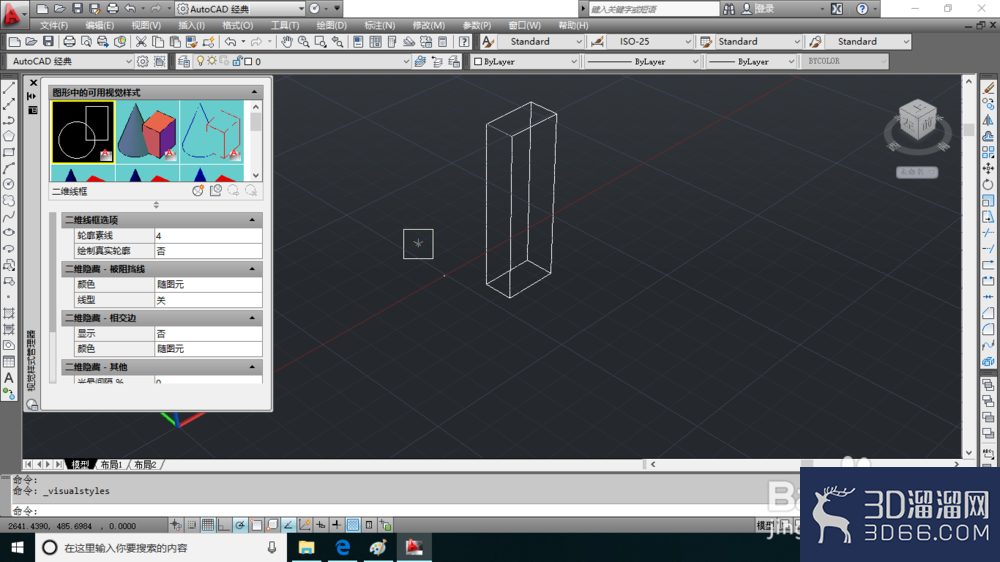Open the 视图(V) menu
The image size is (1000, 562).
click(x=146, y=26)
